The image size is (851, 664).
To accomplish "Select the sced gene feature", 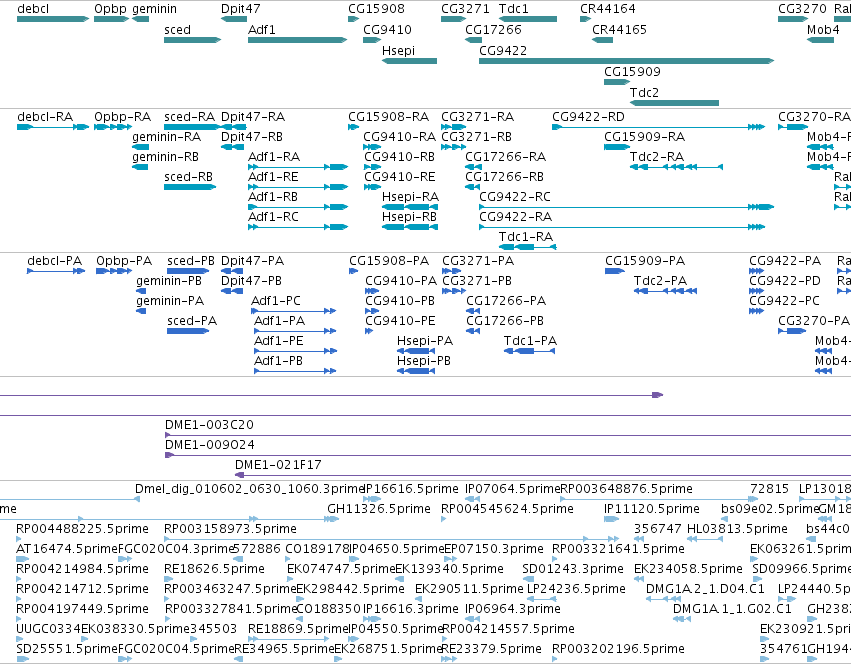I will [193, 40].
